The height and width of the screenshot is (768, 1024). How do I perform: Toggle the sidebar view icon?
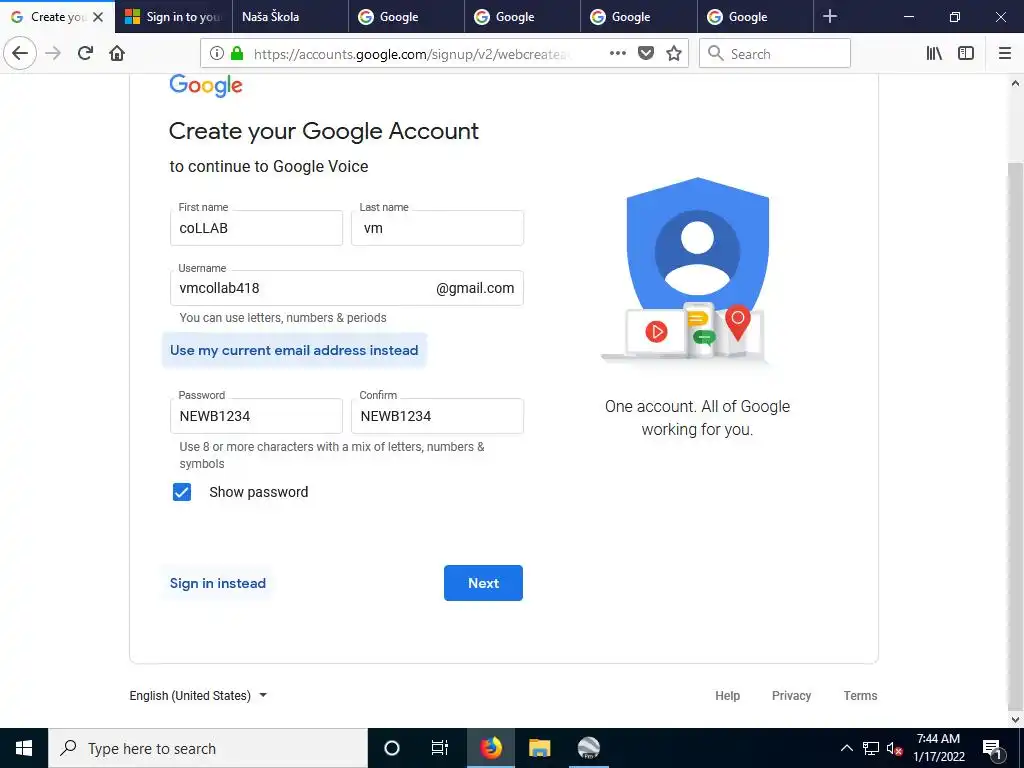[x=966, y=54]
